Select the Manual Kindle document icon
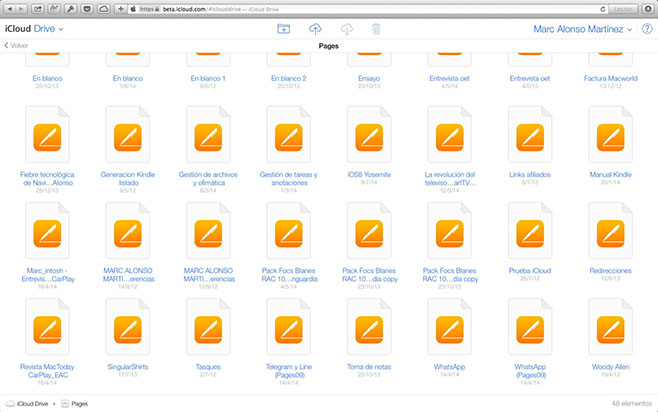The height and width of the screenshot is (412, 658). [609, 138]
